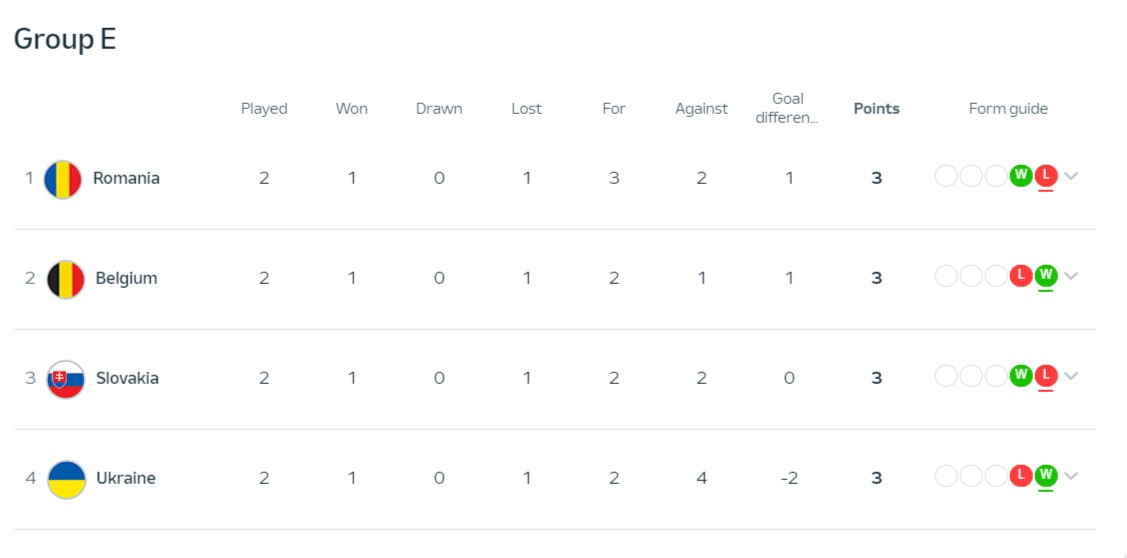Click the Romania flag icon
The width and height of the screenshot is (1127, 558).
click(63, 179)
